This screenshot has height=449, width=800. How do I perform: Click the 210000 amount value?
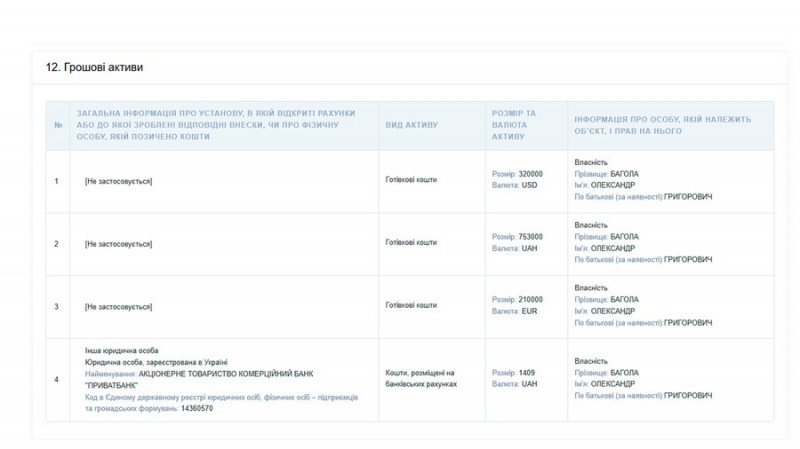pos(531,299)
